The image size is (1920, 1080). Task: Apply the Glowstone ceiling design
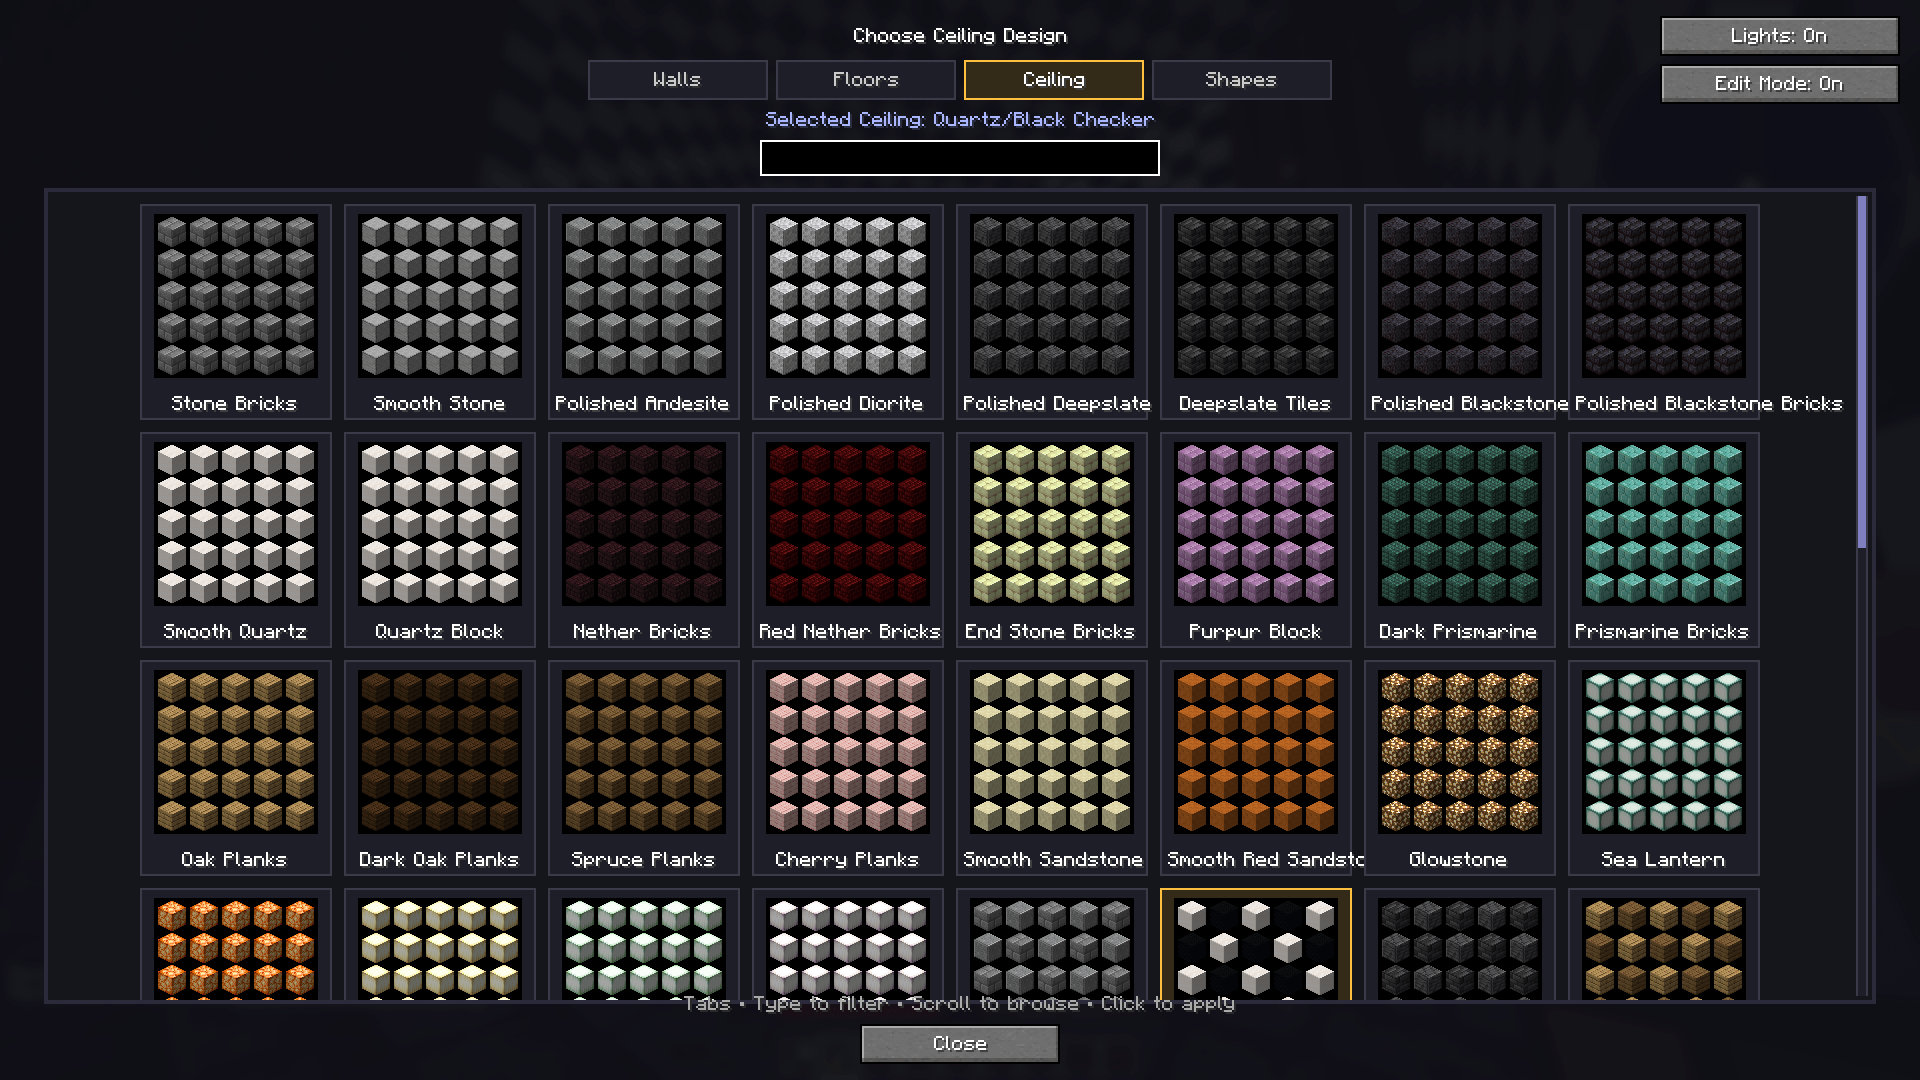(x=1460, y=767)
